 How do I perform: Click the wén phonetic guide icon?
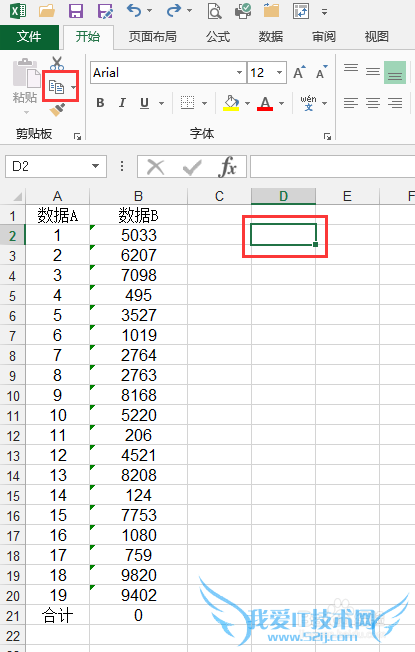click(x=308, y=103)
